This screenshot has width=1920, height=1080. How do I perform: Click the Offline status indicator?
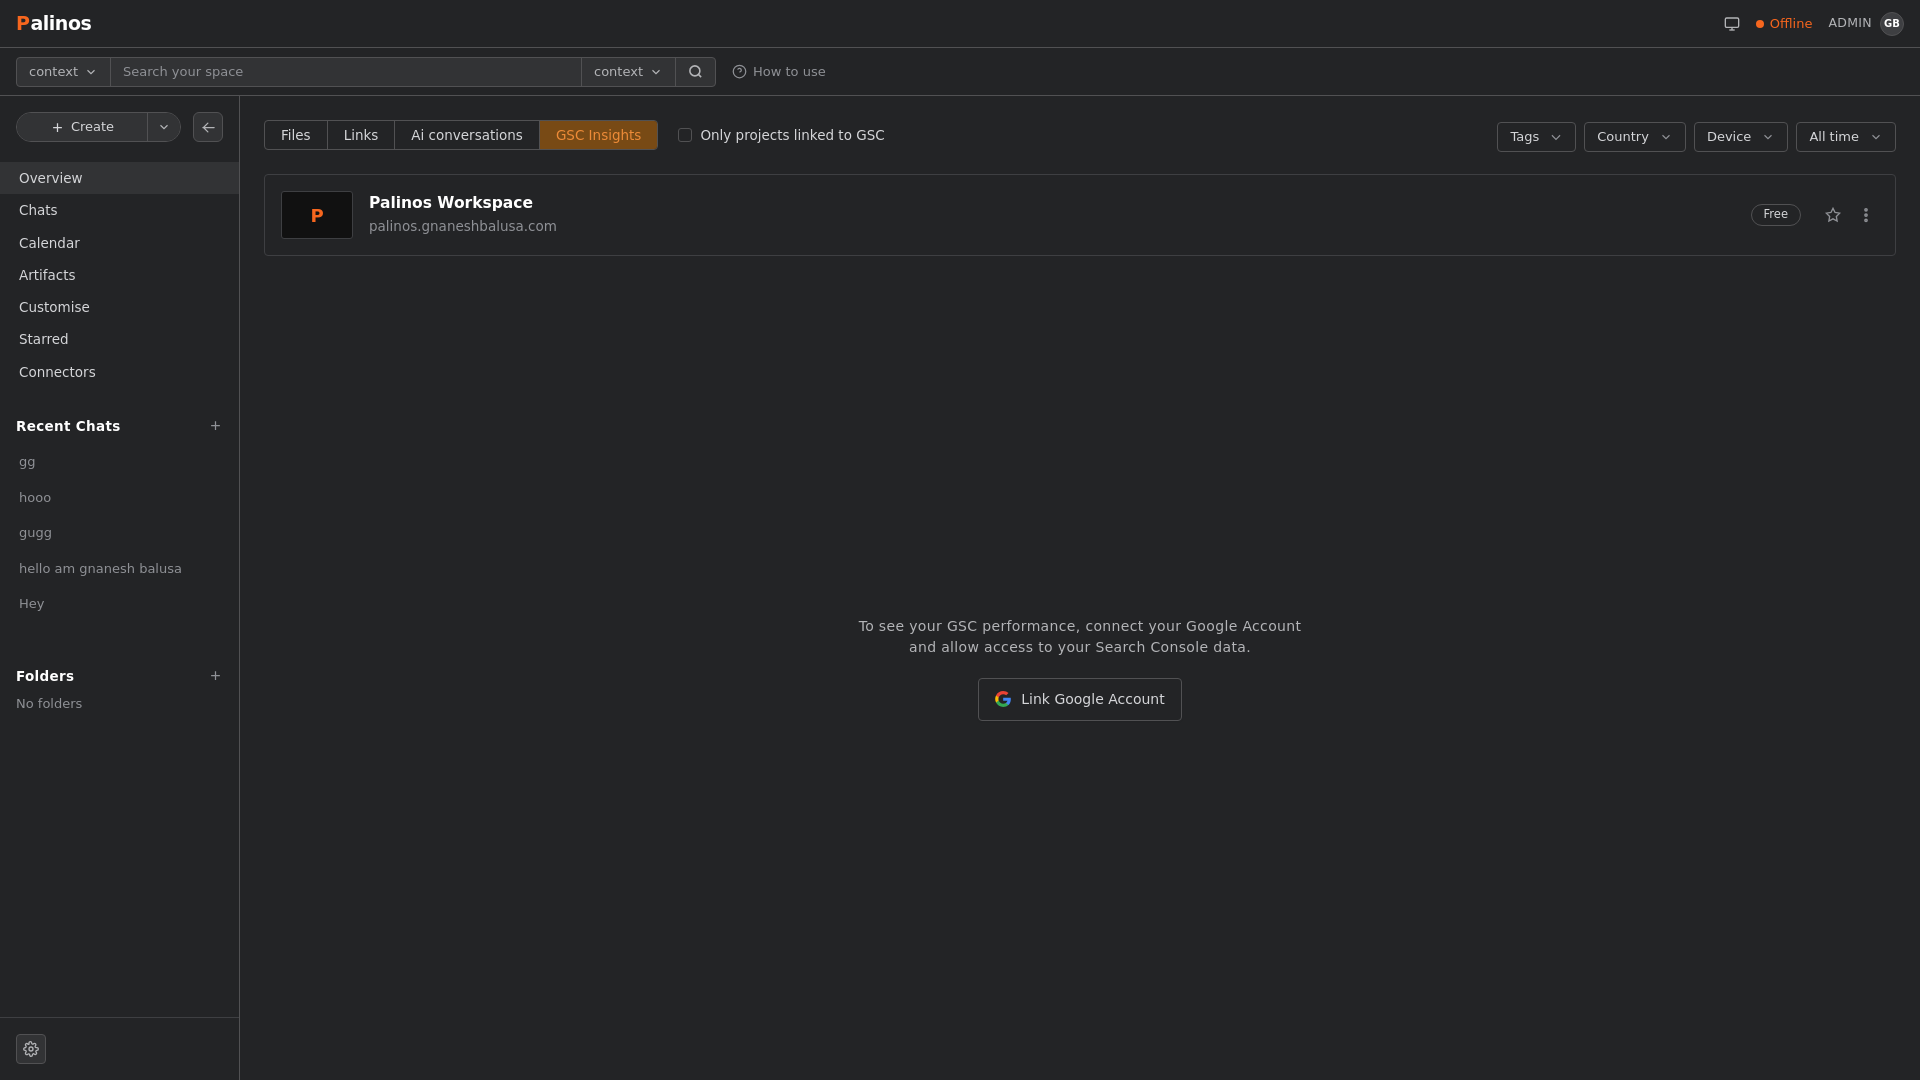[x=1784, y=24]
